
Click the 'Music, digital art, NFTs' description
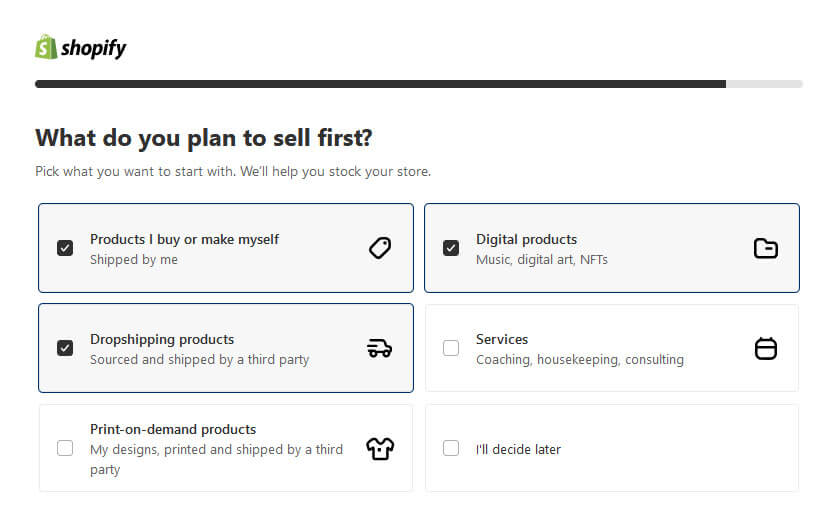coord(541,259)
